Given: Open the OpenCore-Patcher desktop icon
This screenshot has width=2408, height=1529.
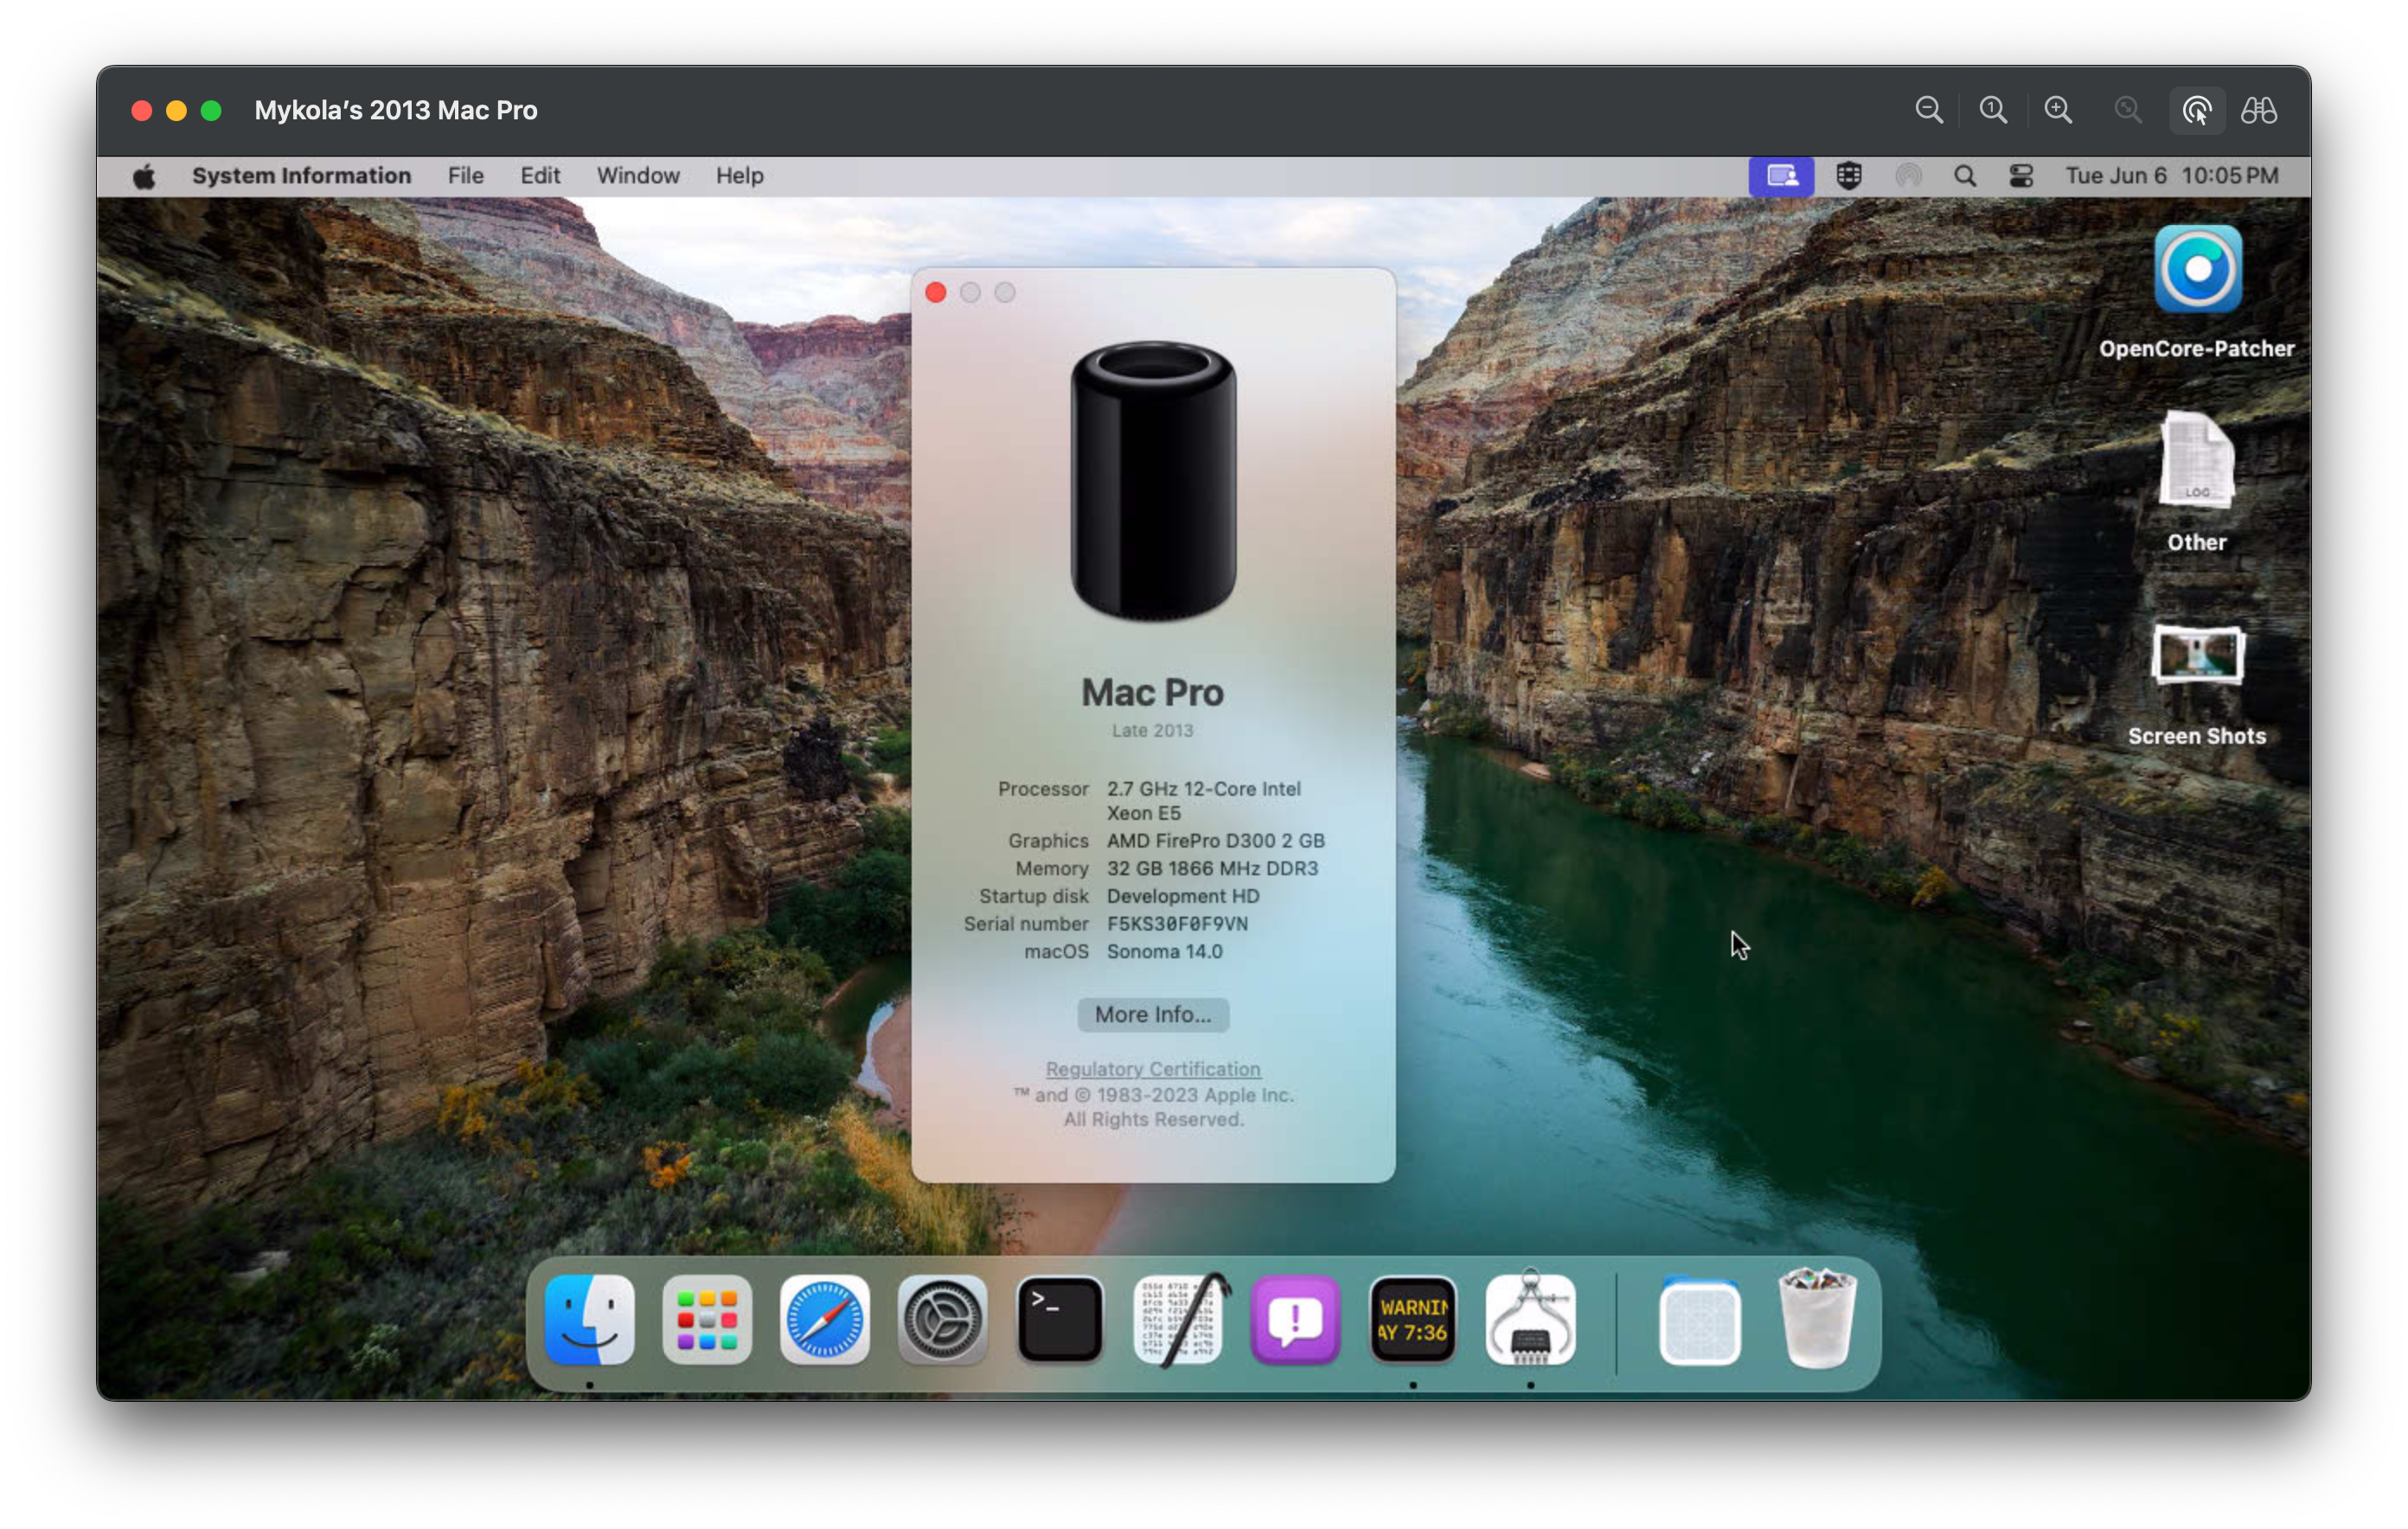Looking at the screenshot, I should (2196, 270).
